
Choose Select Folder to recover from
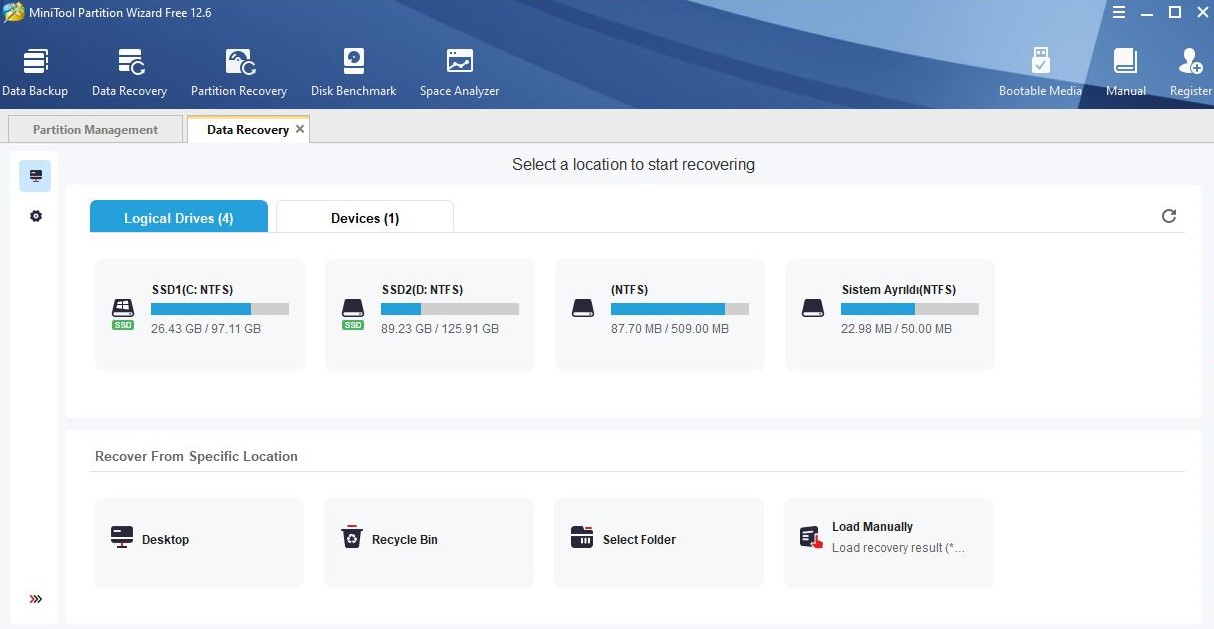click(659, 542)
